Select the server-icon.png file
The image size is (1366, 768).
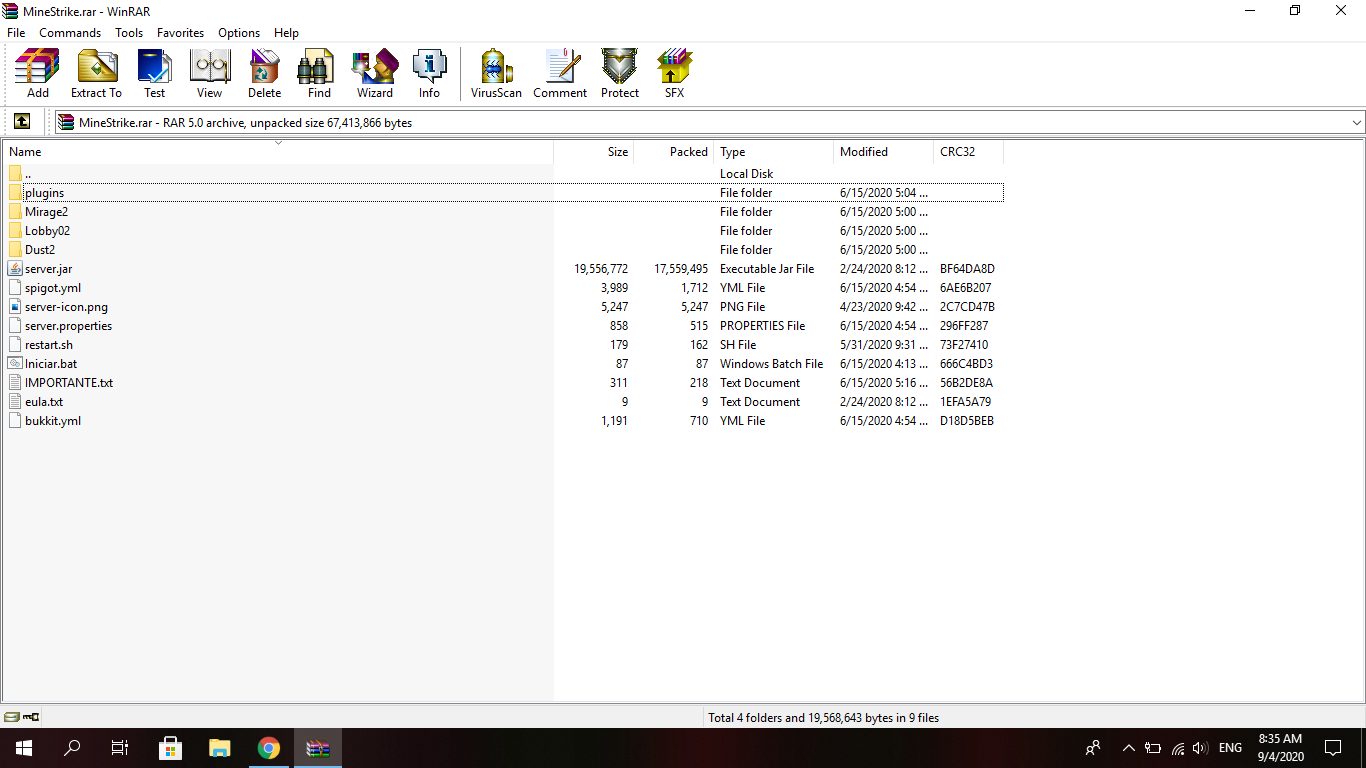(x=505, y=307)
